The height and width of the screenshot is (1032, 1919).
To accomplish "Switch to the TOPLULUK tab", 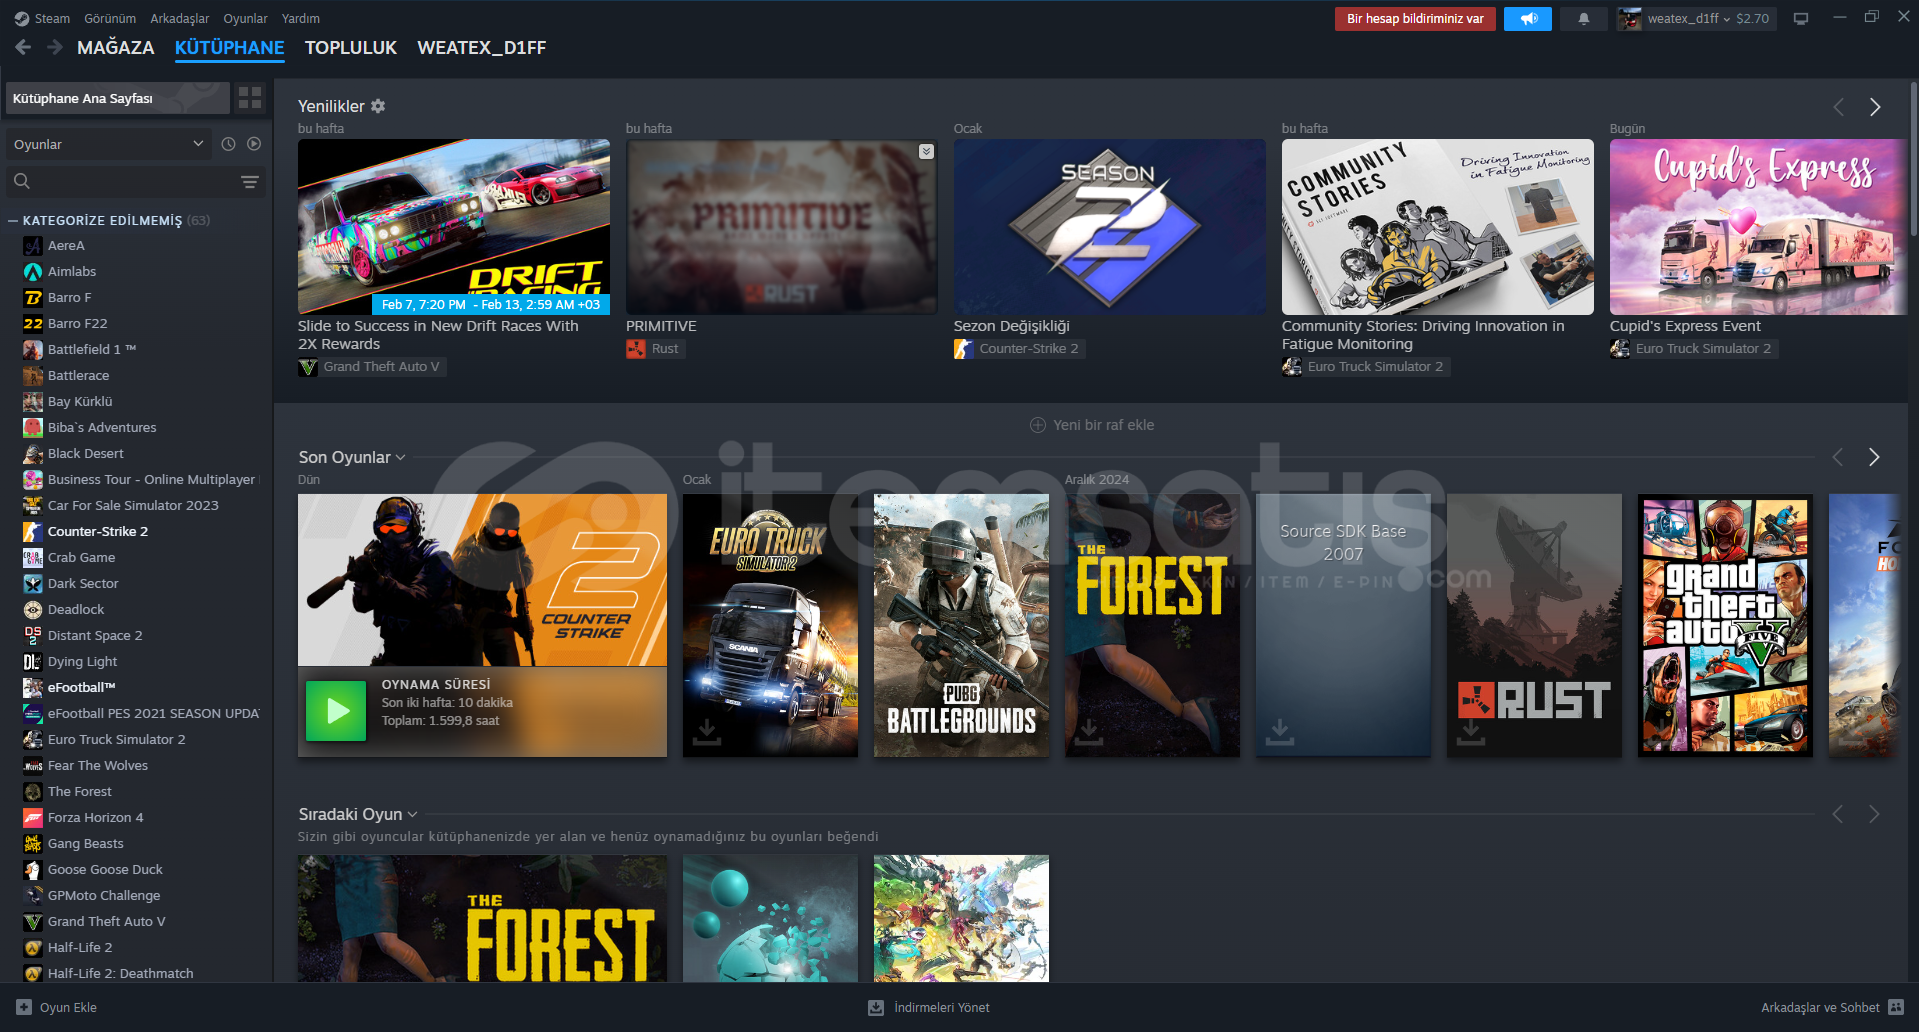I will click(x=351, y=47).
